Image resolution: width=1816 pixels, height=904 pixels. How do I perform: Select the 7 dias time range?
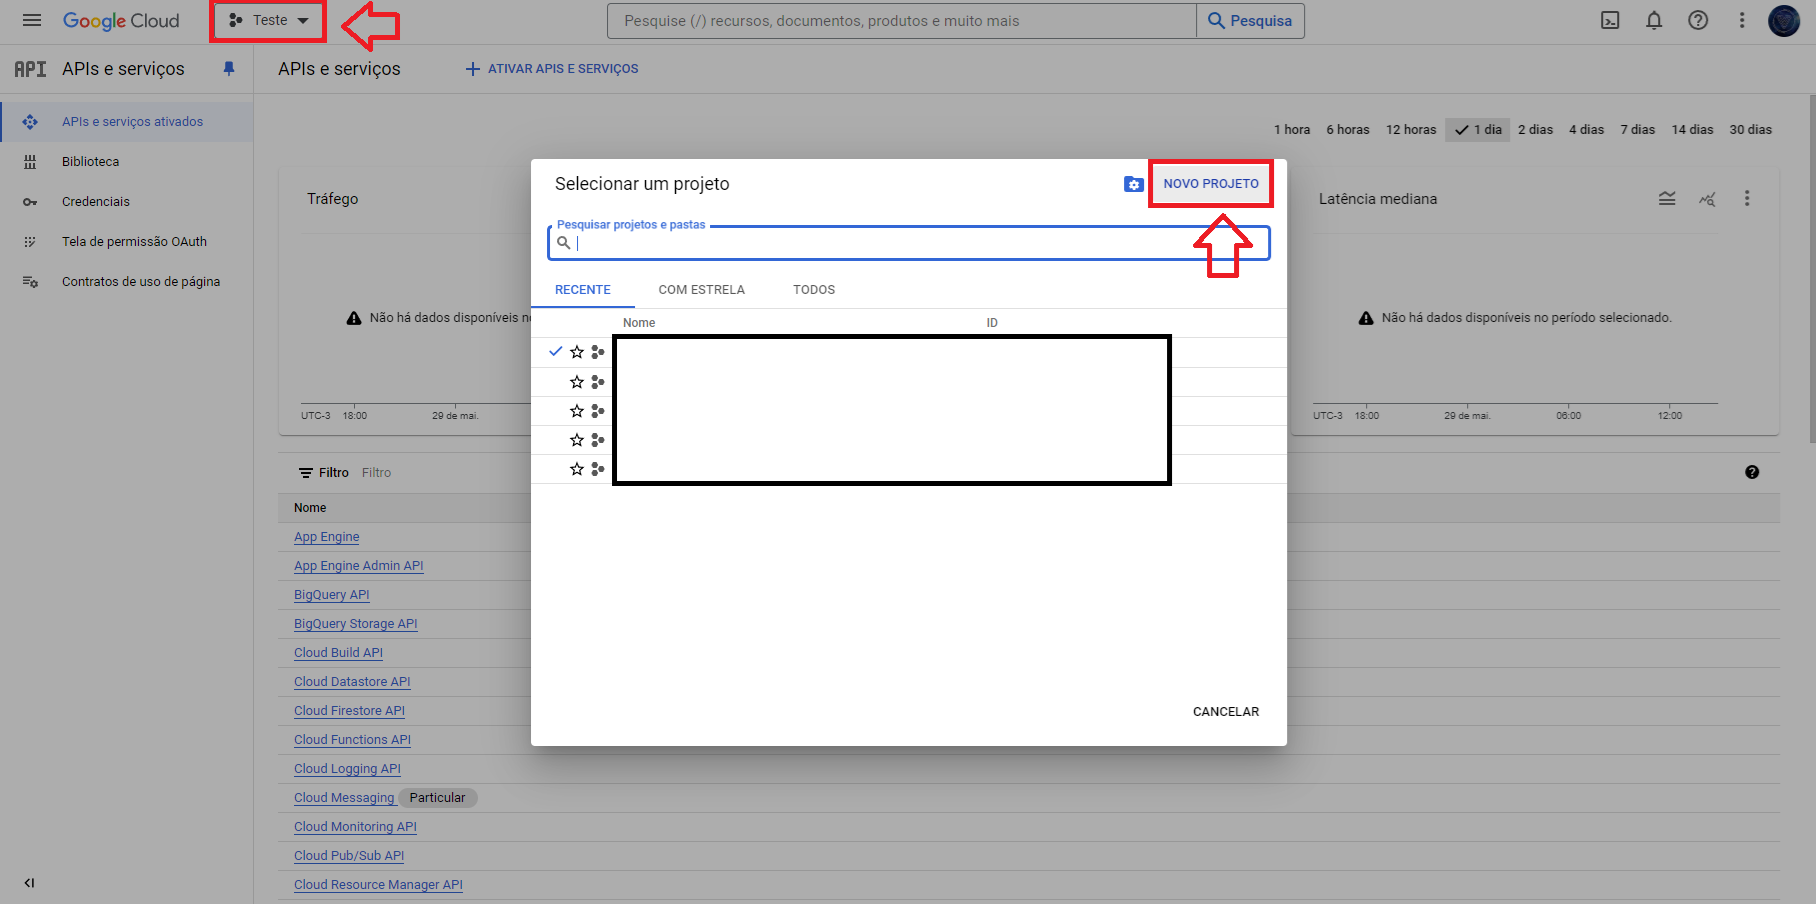pos(1637,130)
